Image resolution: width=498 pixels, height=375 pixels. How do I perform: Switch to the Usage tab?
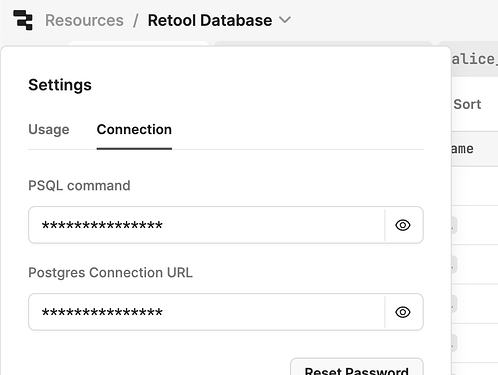tap(49, 130)
